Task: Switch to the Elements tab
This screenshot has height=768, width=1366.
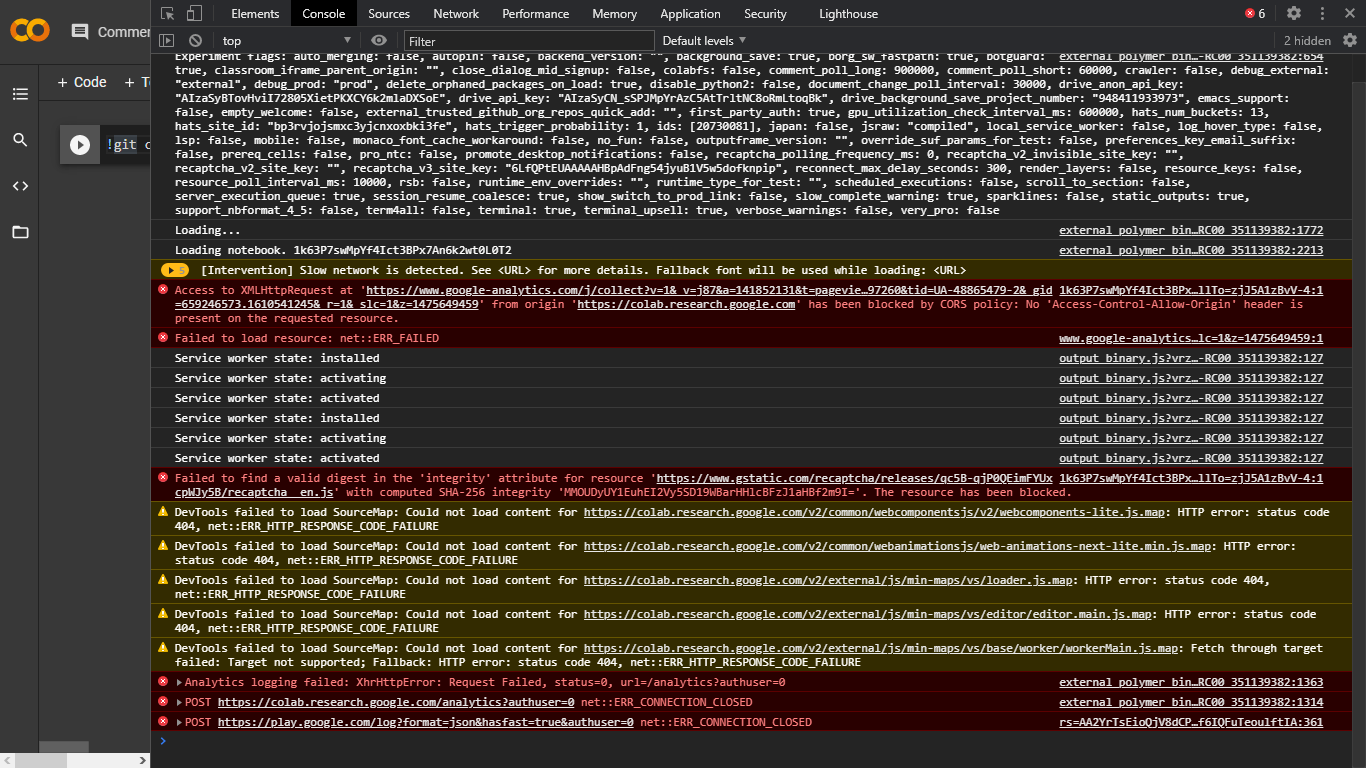Action: tap(255, 14)
